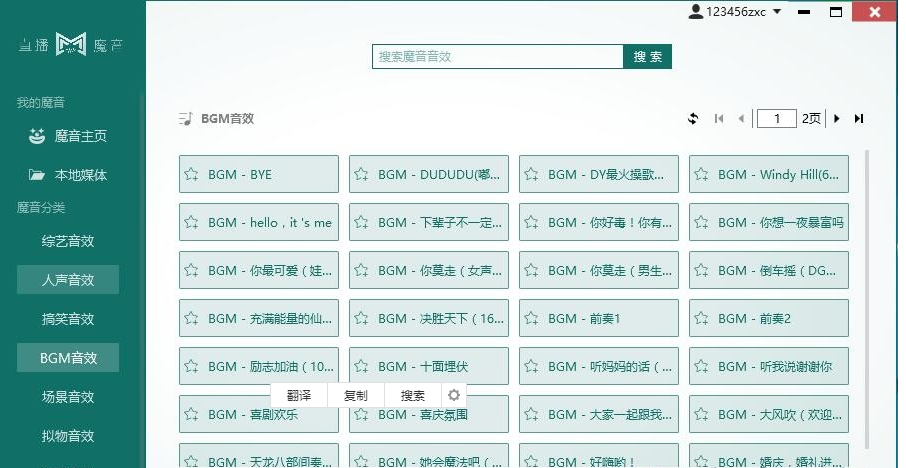Toggle star on BGM - 前奏1
Screen dimensions: 906x468
[x=532, y=319]
